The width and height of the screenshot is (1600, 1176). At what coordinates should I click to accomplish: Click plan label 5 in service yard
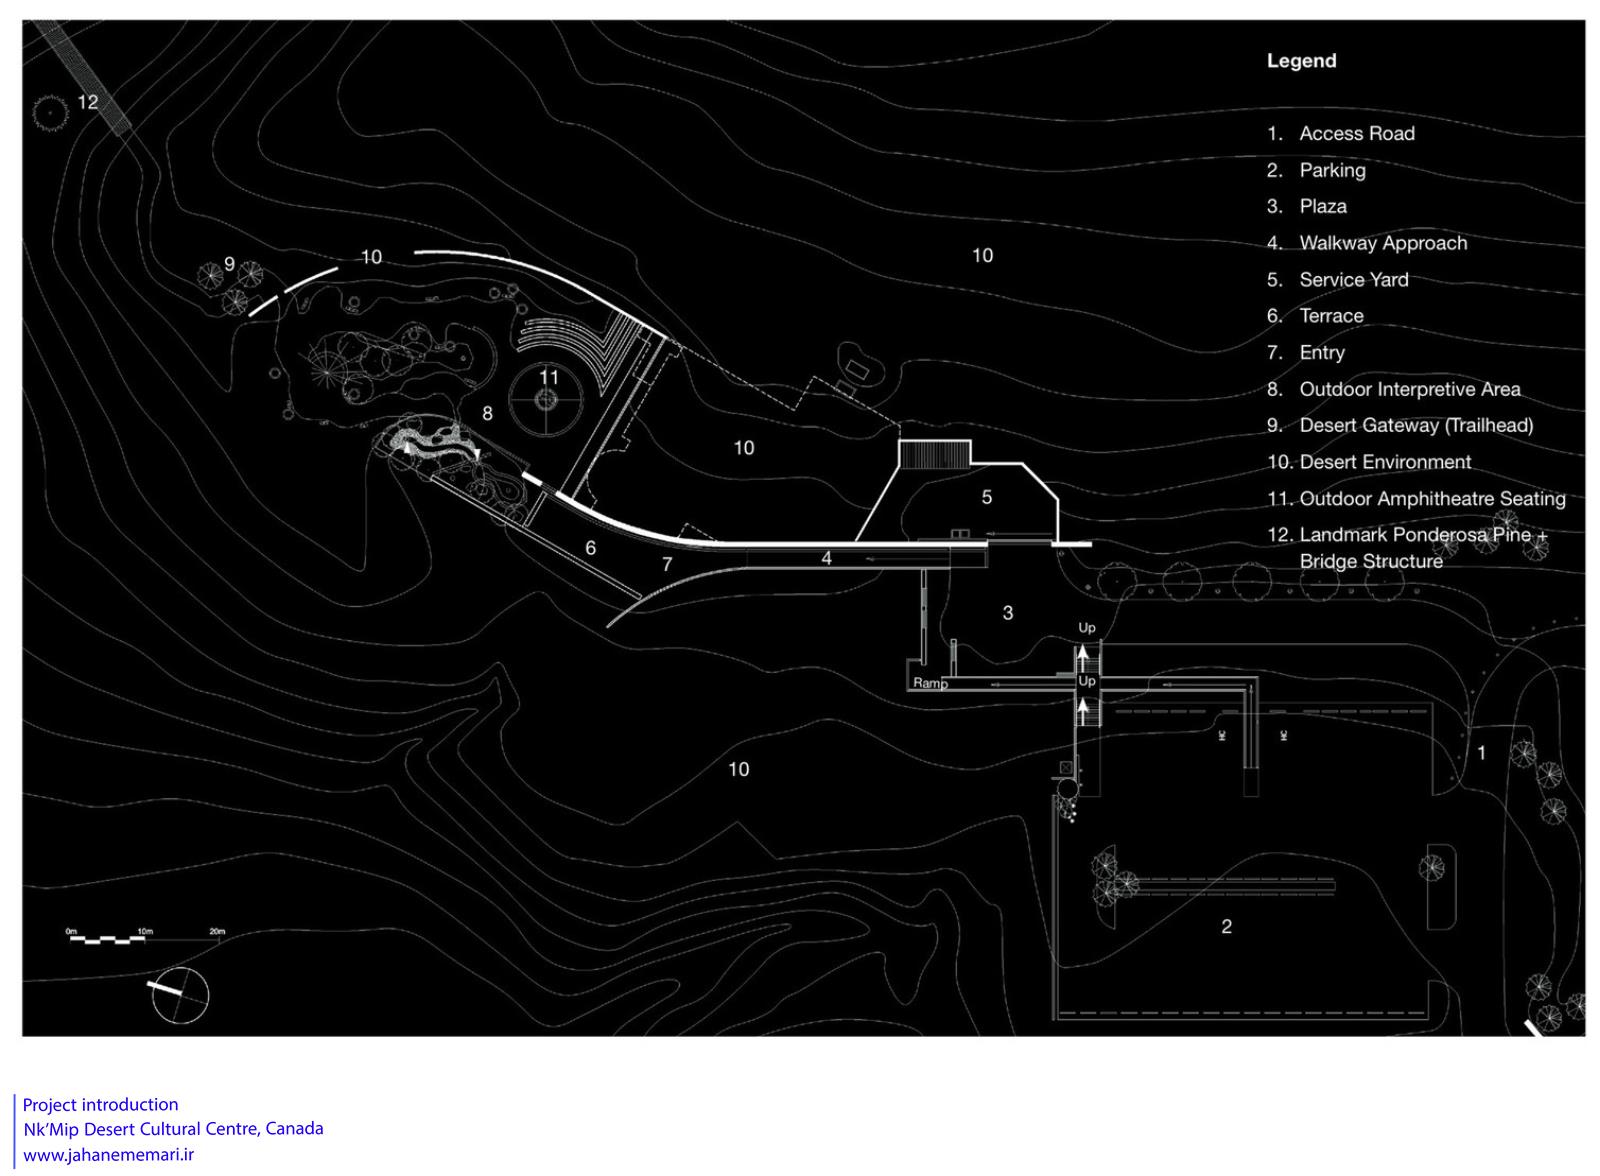click(x=986, y=497)
